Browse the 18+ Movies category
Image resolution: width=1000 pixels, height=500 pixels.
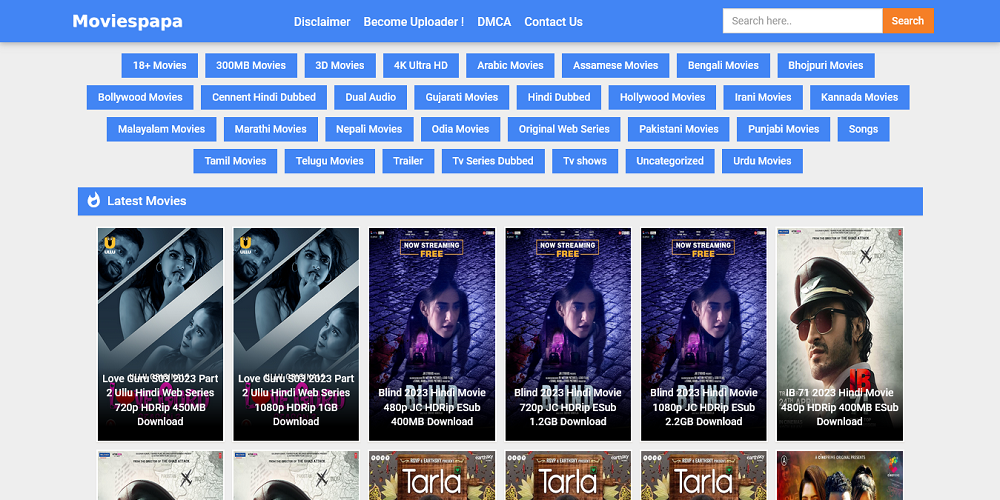click(159, 65)
